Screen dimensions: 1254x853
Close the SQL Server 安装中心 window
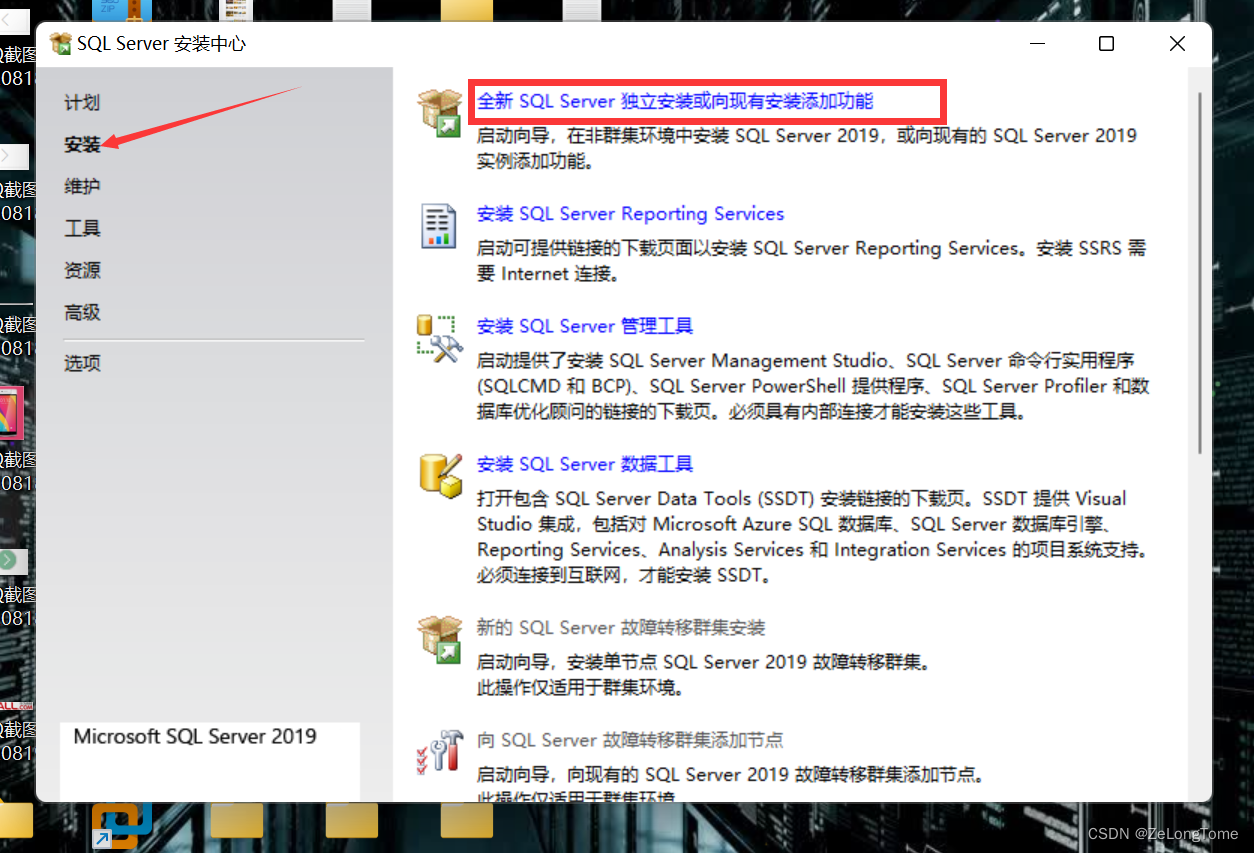tap(1177, 44)
